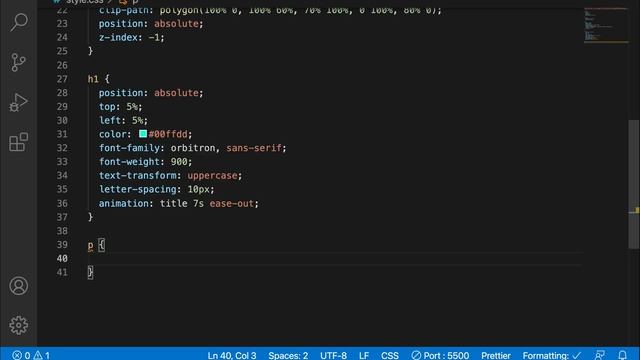Viewport: 640px width, 360px height.
Task: Open the Manage gear menu
Action: [x=19, y=325]
